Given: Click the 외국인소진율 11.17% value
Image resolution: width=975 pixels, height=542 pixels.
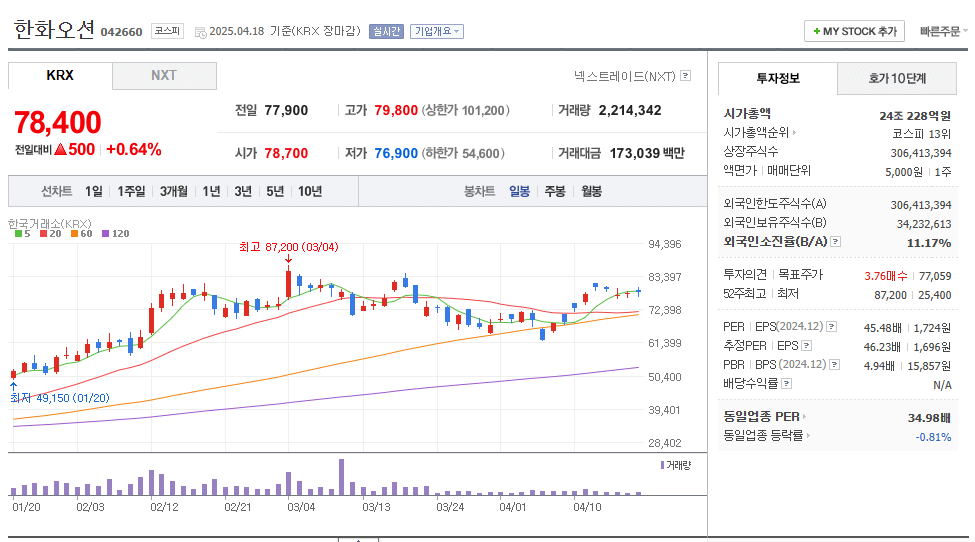Looking at the screenshot, I should [929, 243].
